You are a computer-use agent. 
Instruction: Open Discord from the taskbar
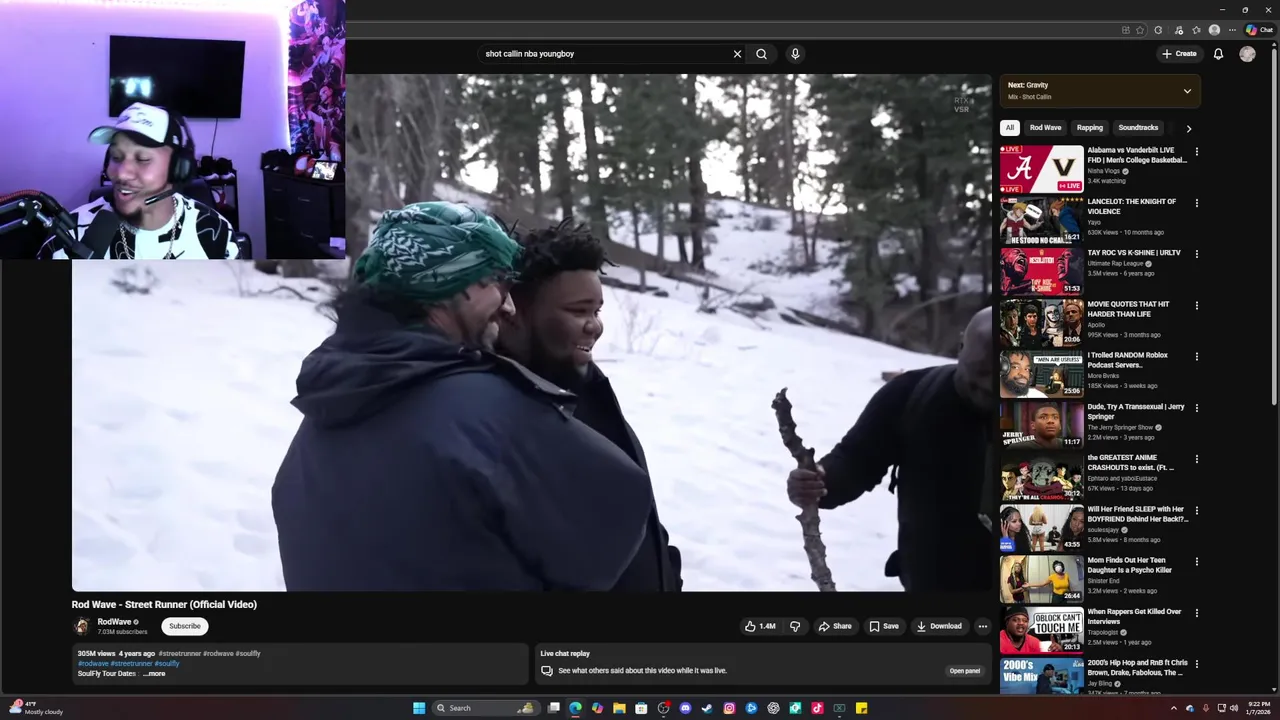coord(685,708)
